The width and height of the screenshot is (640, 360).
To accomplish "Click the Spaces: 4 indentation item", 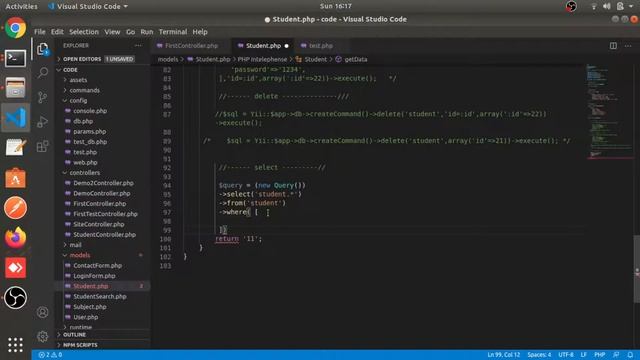I will [539, 355].
